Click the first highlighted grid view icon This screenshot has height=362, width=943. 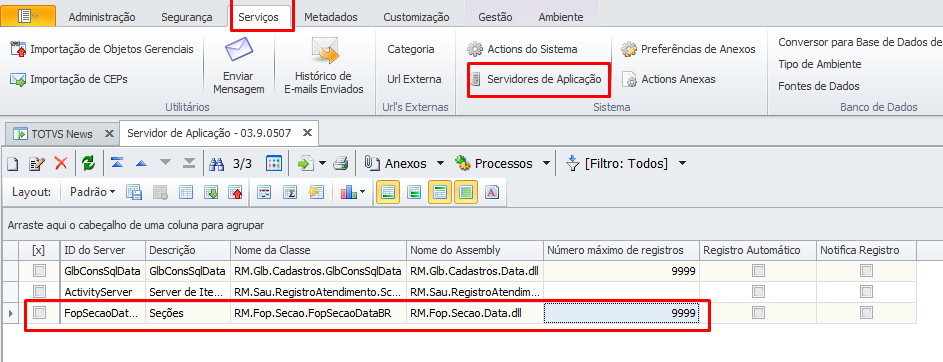(x=388, y=192)
